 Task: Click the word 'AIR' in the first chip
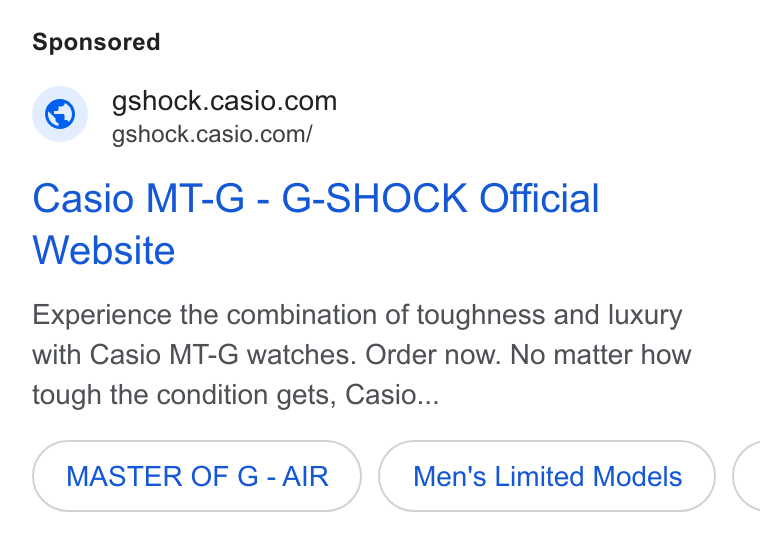pos(306,476)
